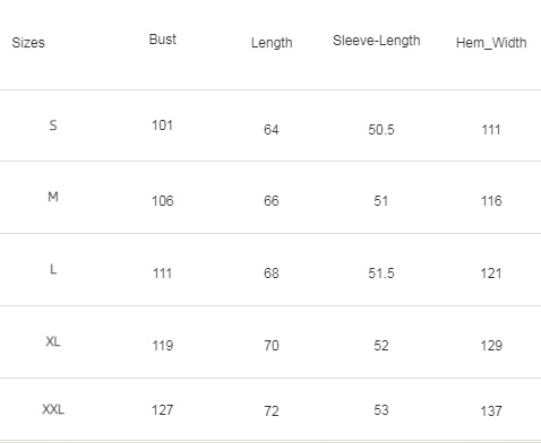Select the Sleeve-Length column header
The width and height of the screenshot is (541, 443).
376,41
